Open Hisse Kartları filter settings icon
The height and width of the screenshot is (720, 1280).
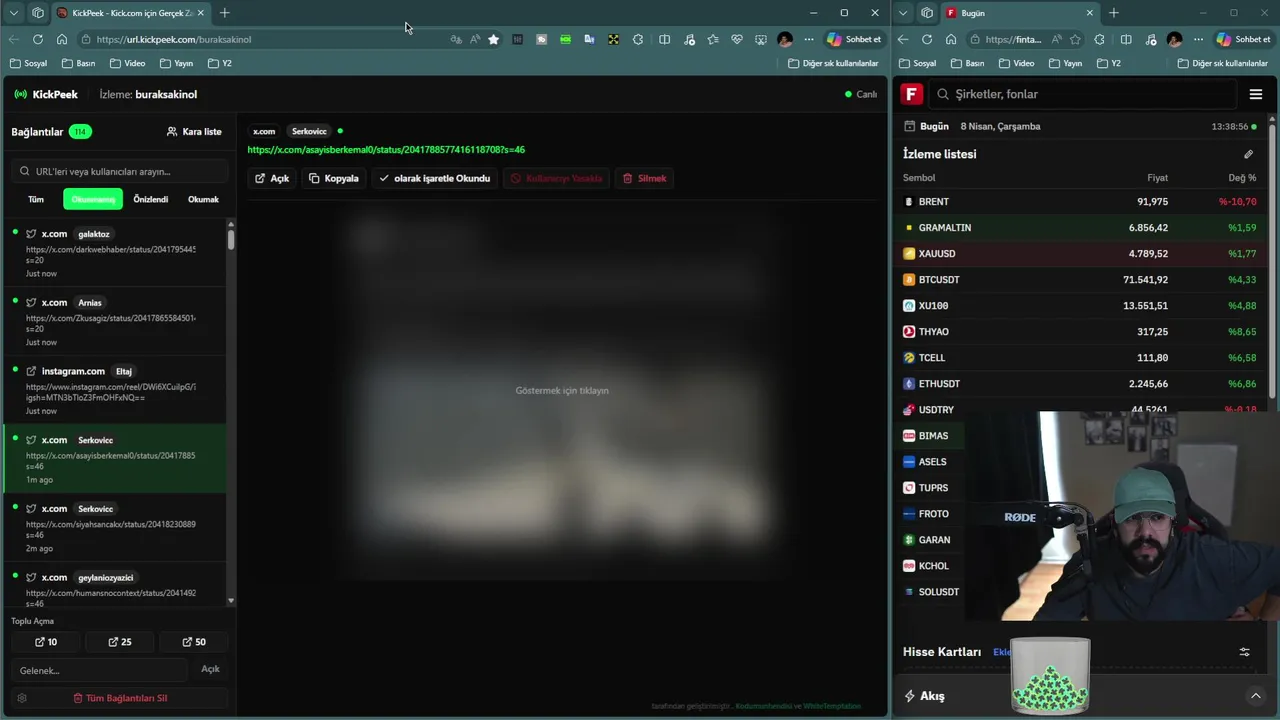(1245, 652)
